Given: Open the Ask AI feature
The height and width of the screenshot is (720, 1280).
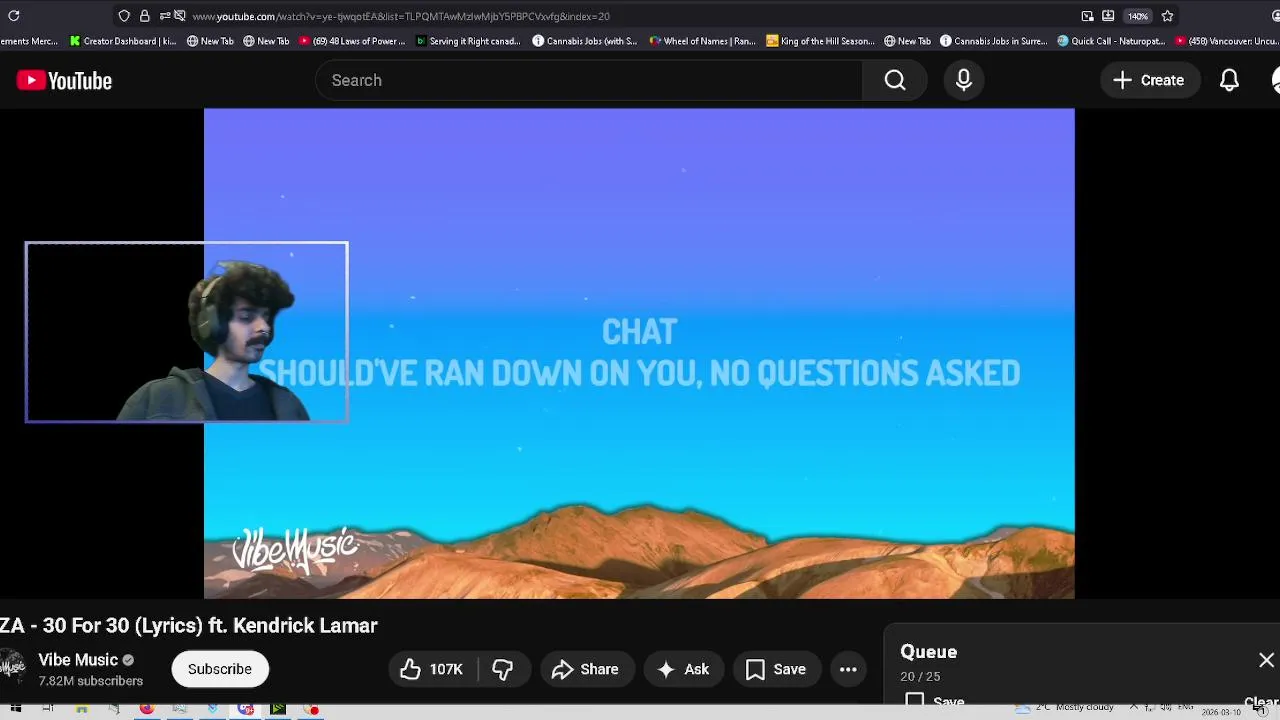Looking at the screenshot, I should [x=683, y=670].
